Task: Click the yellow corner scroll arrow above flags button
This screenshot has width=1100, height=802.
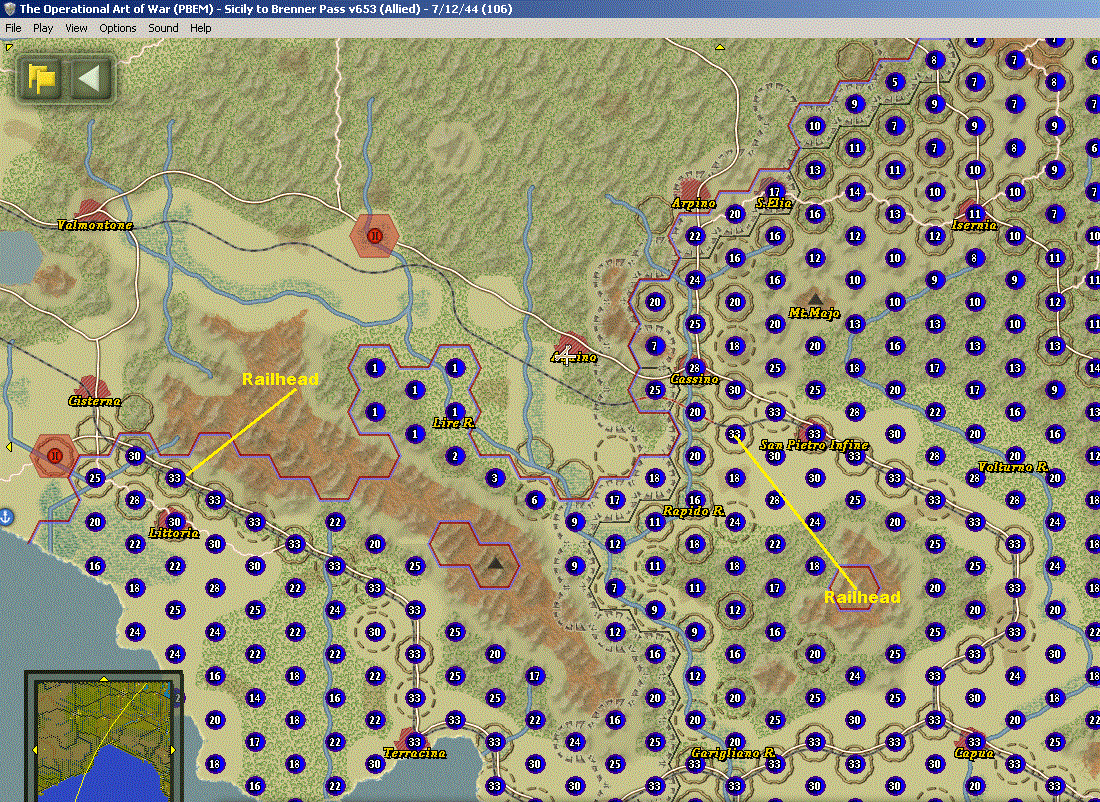Action: point(8,47)
